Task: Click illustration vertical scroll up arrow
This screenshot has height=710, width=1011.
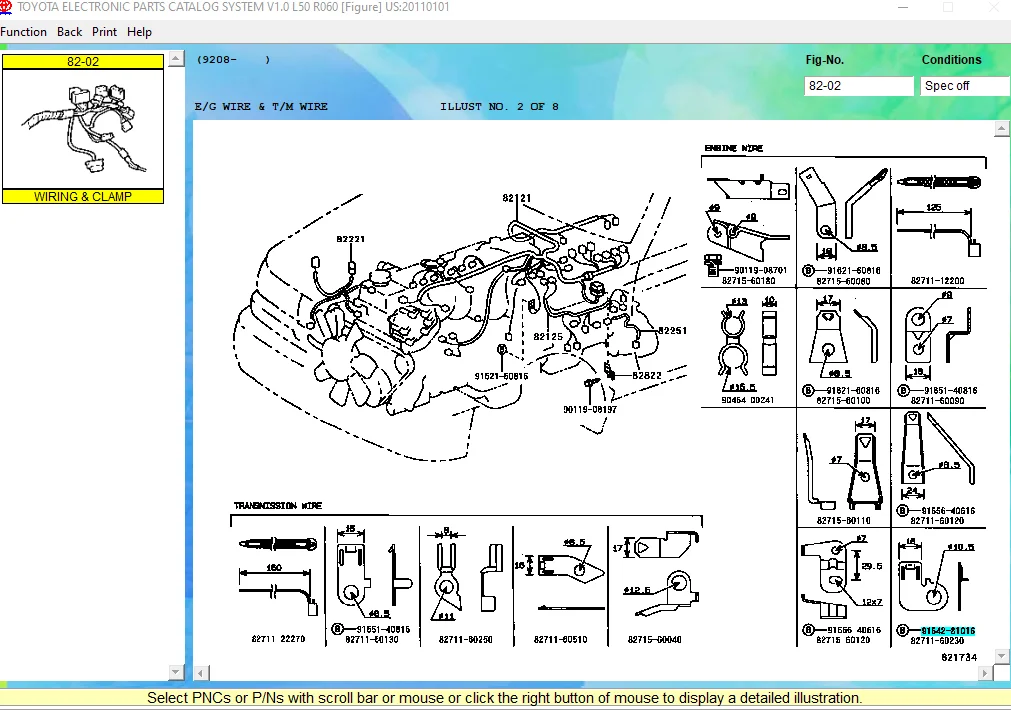Action: pyautogui.click(x=1001, y=129)
